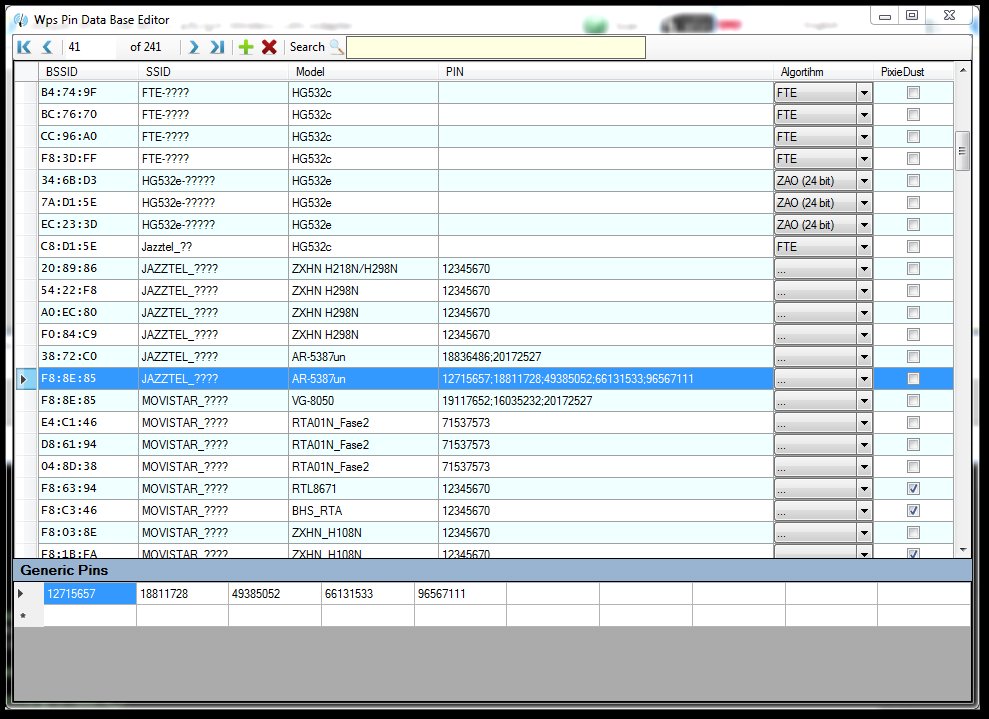This screenshot has width=989, height=719.
Task: Select the BSSID cell EC:23:3D
Action: pos(88,225)
